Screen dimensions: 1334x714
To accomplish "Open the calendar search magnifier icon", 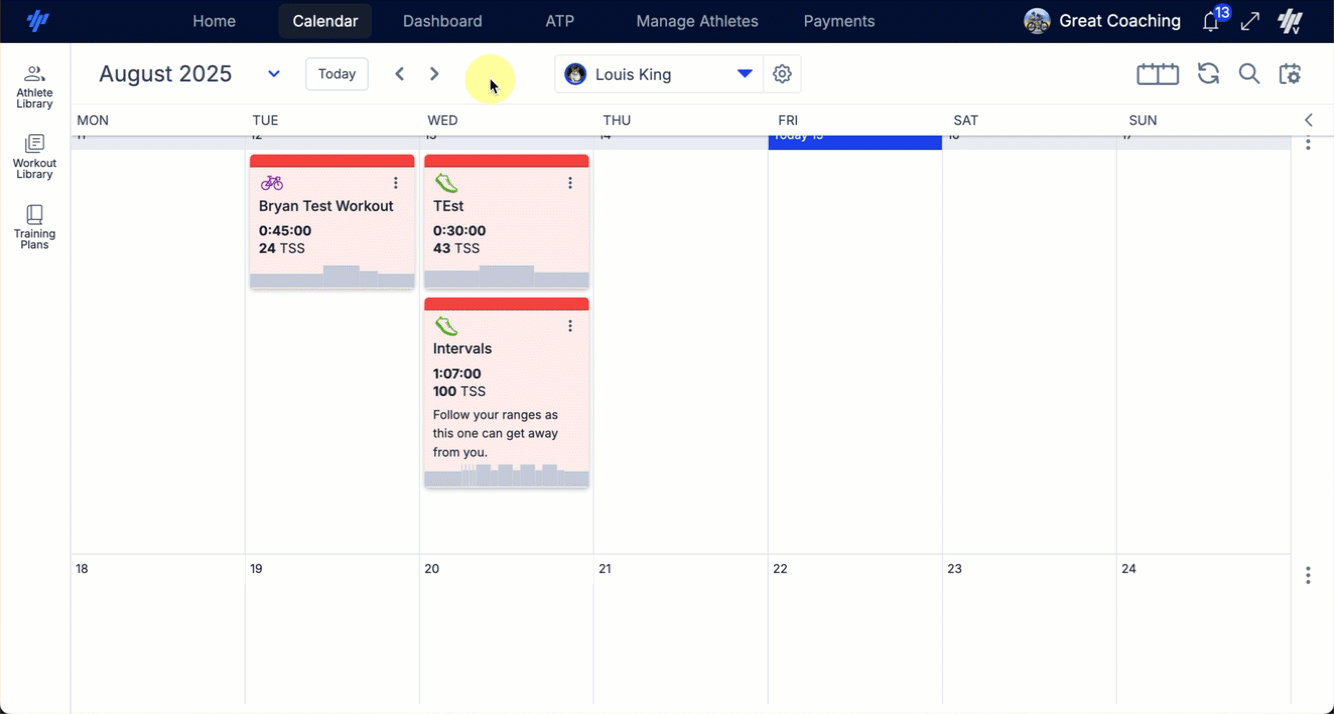I will click(x=1249, y=74).
